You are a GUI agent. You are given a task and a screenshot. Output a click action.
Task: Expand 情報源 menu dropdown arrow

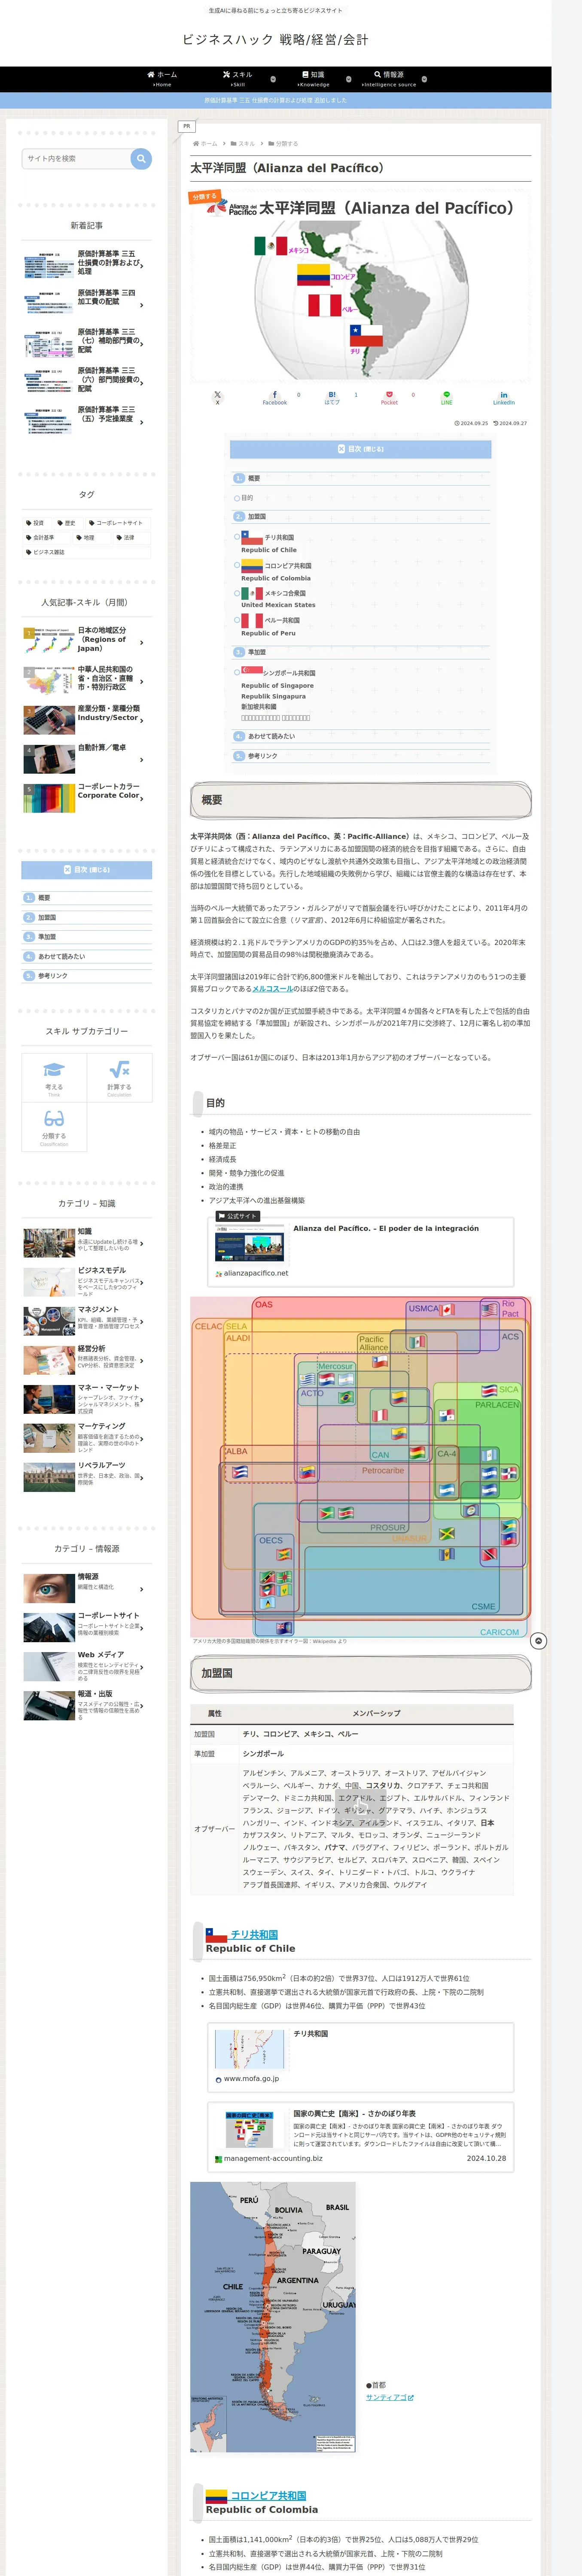(x=424, y=79)
